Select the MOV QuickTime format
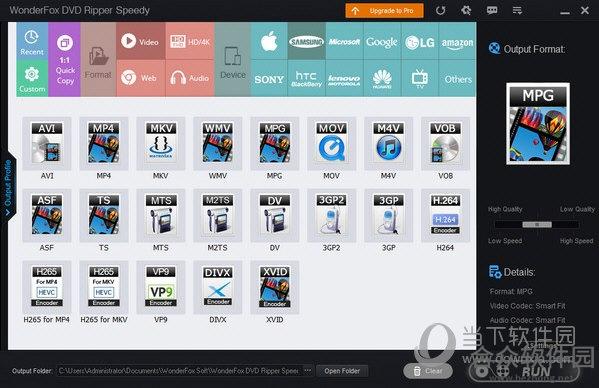Viewport: 599px width, 388px height. pos(332,144)
